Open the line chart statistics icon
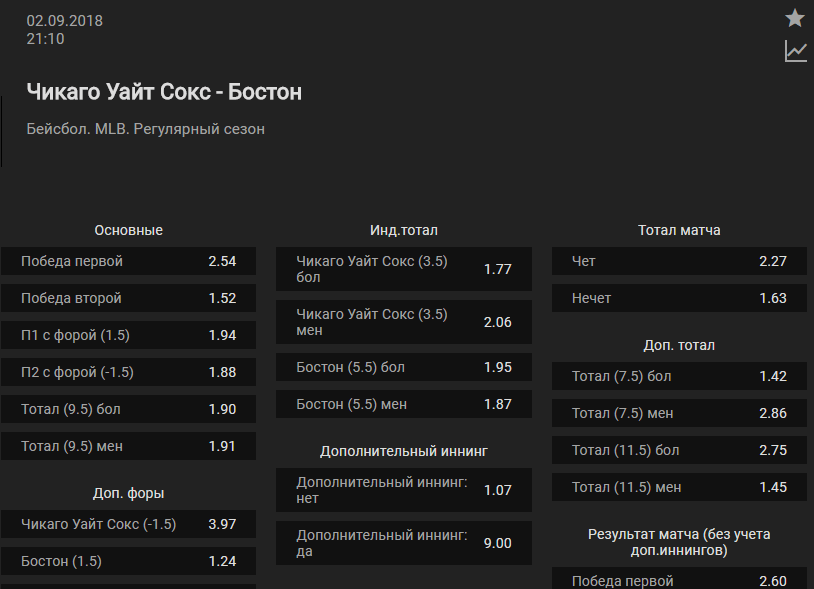This screenshot has height=589, width=814. click(795, 51)
